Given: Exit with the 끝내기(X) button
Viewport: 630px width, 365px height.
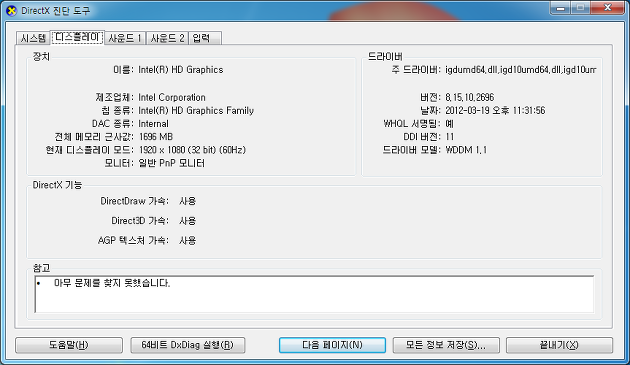Looking at the screenshot, I should pos(559,345).
